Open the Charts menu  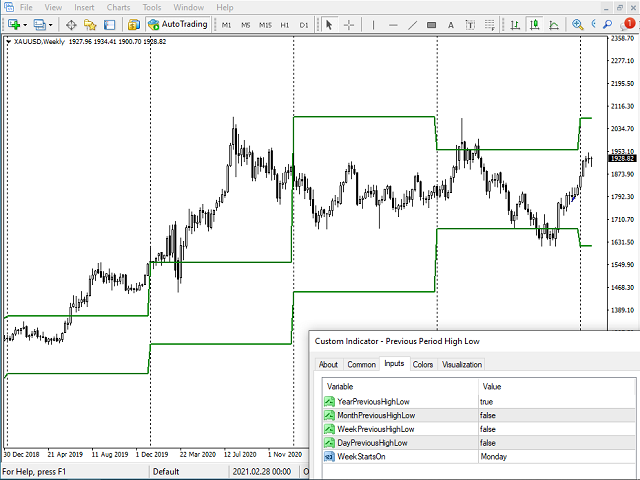click(x=118, y=7)
